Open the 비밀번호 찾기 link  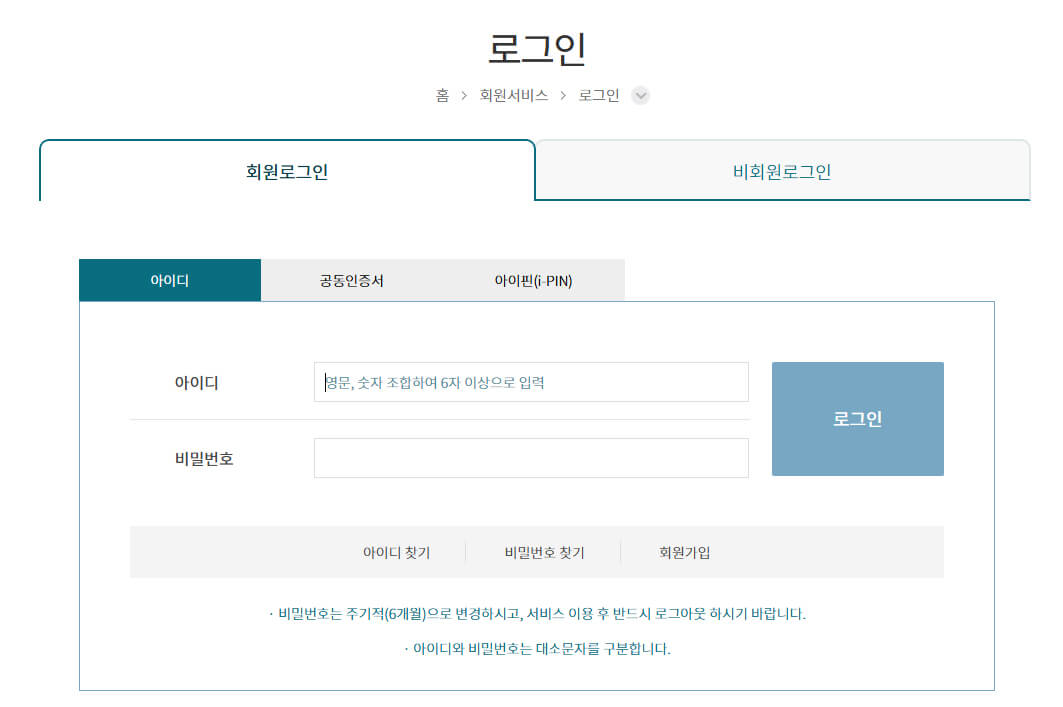pos(543,551)
